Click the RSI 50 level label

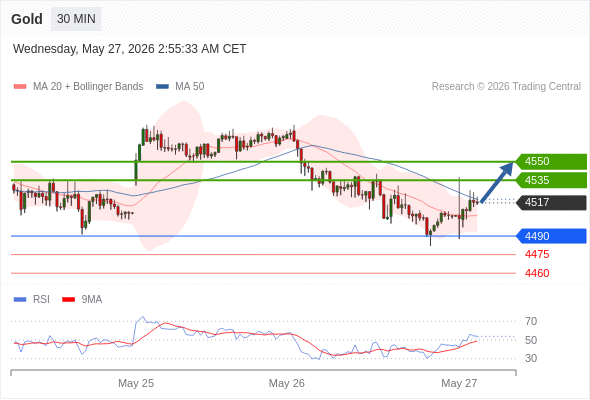pyautogui.click(x=531, y=340)
